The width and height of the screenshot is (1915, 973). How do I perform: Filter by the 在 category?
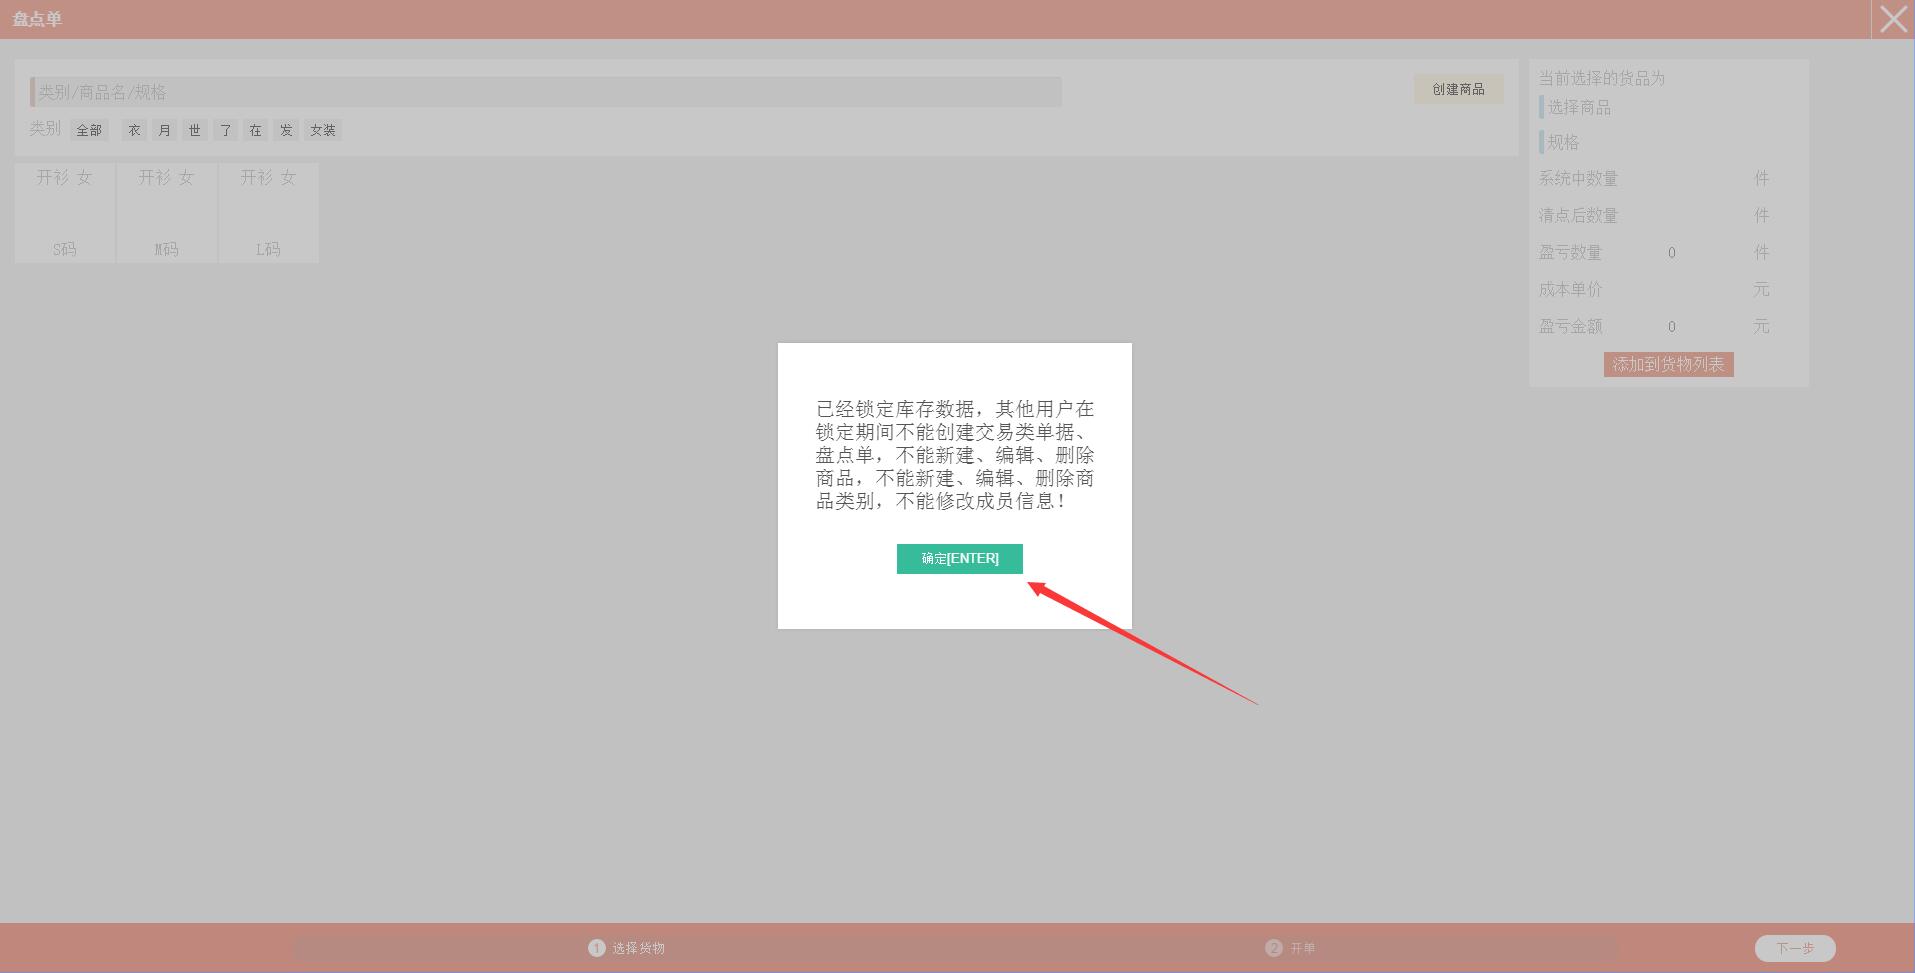pos(256,130)
